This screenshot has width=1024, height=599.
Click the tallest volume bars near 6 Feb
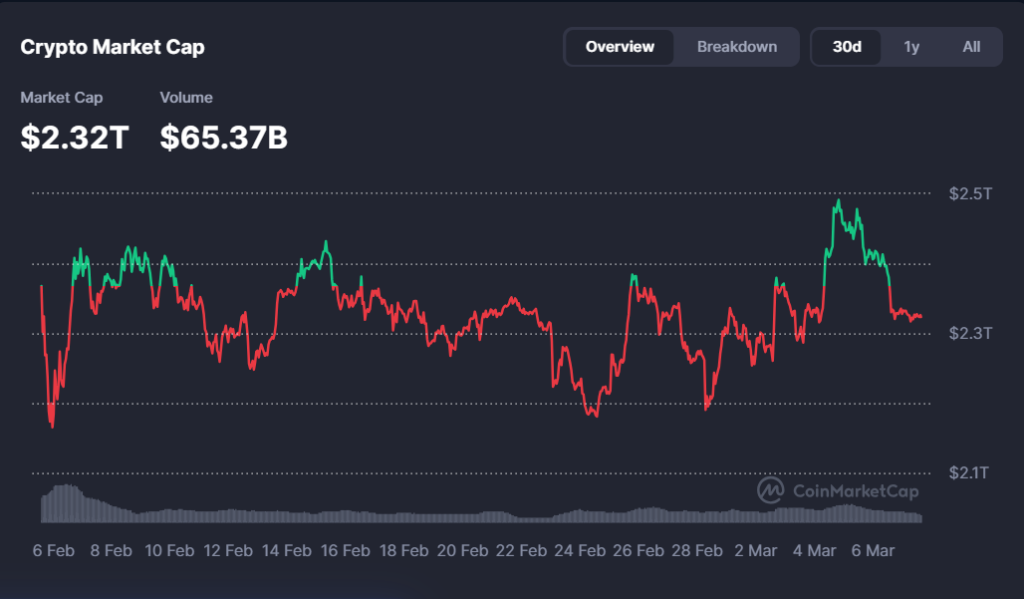(65, 500)
